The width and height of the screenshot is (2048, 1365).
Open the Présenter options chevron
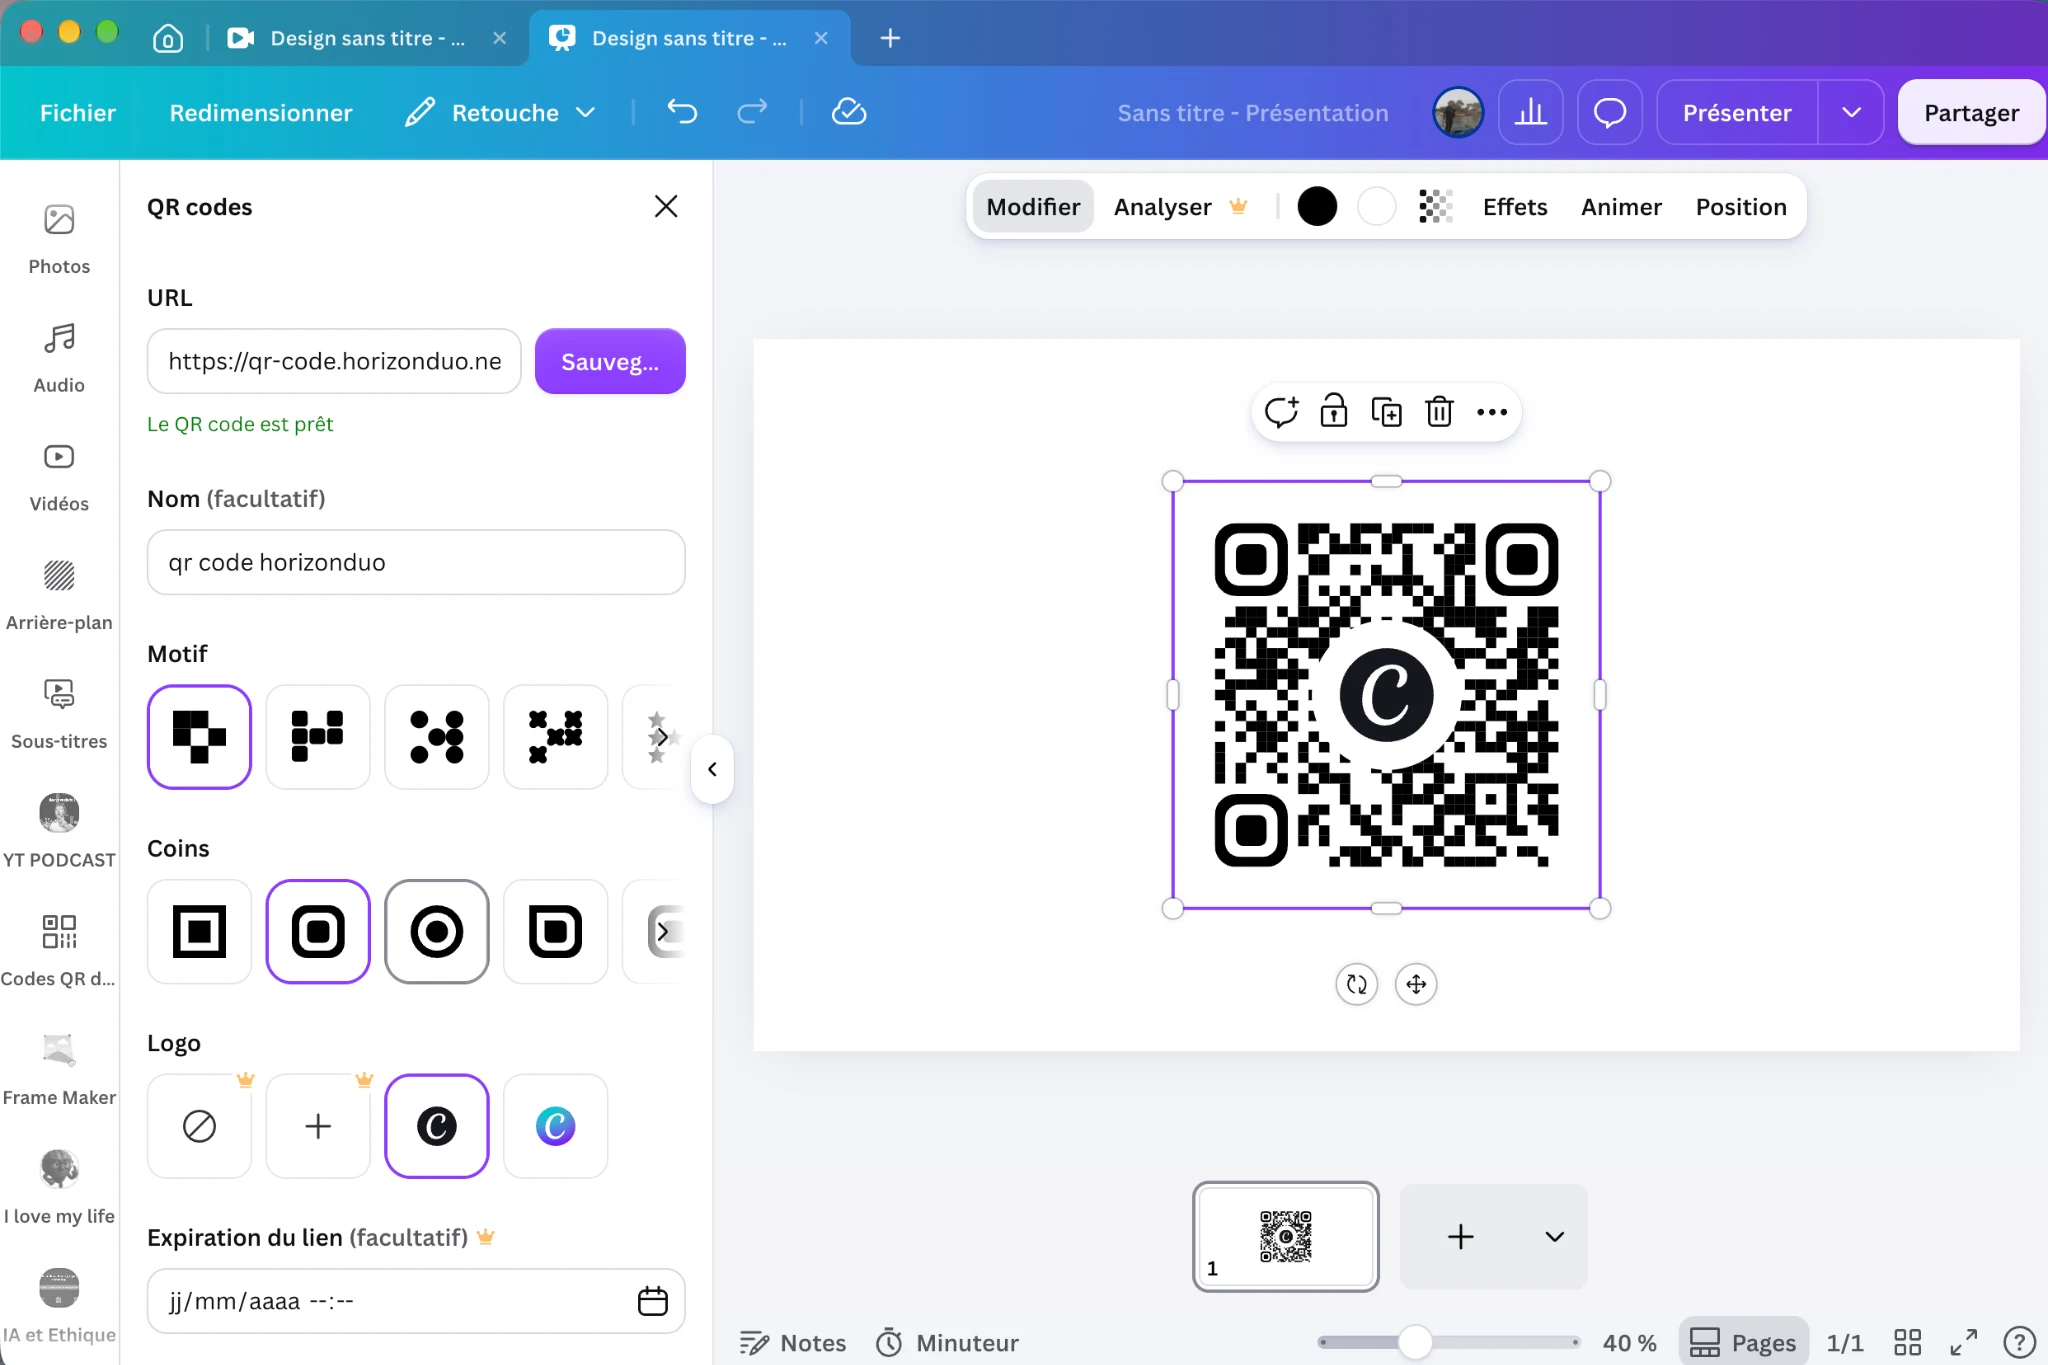(1851, 112)
